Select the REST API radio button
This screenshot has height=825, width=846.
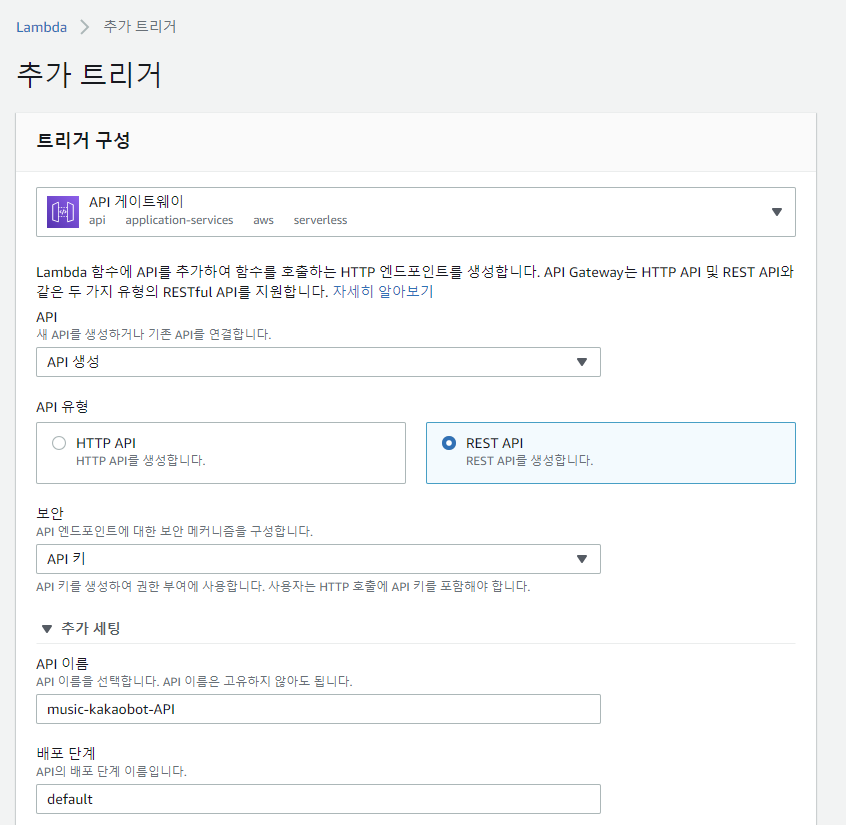pos(448,443)
